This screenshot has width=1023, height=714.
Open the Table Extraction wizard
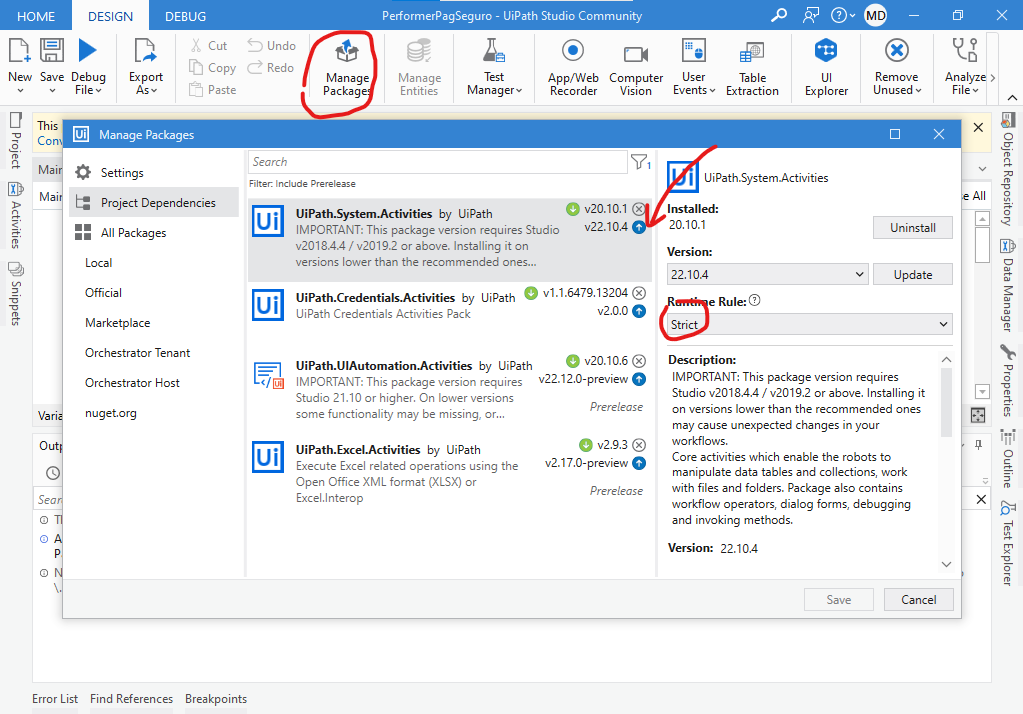click(752, 67)
